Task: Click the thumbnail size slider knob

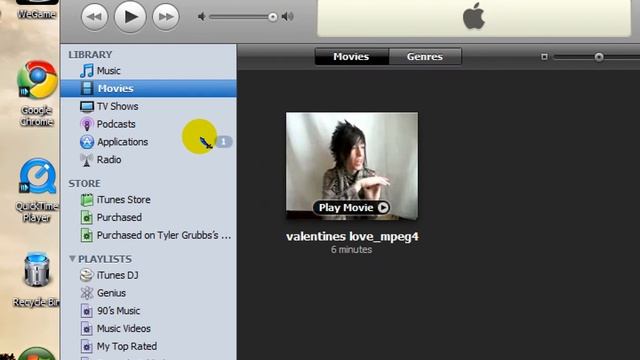Action: pyautogui.click(x=599, y=57)
